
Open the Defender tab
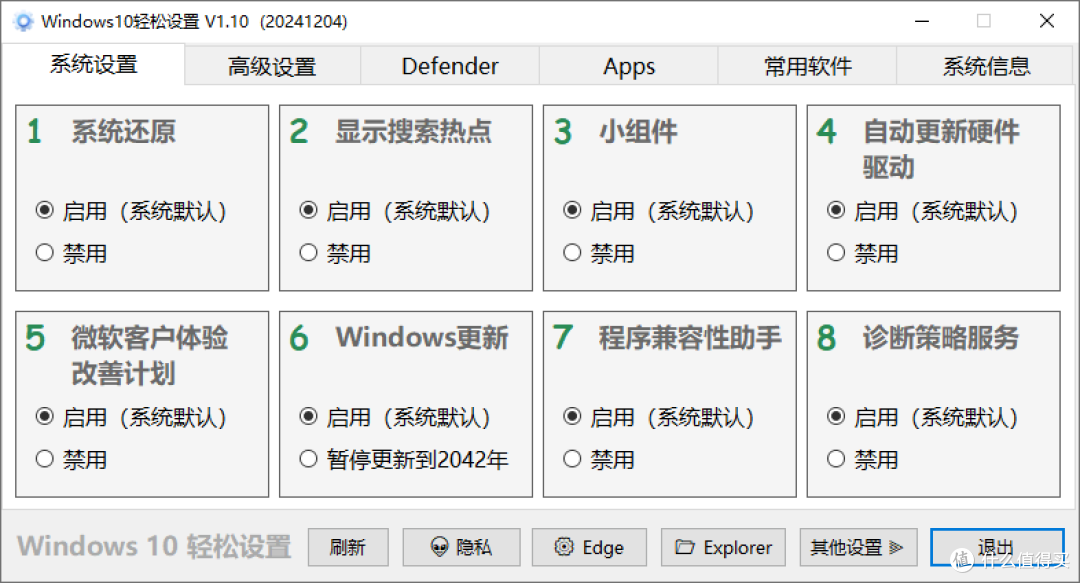point(450,66)
